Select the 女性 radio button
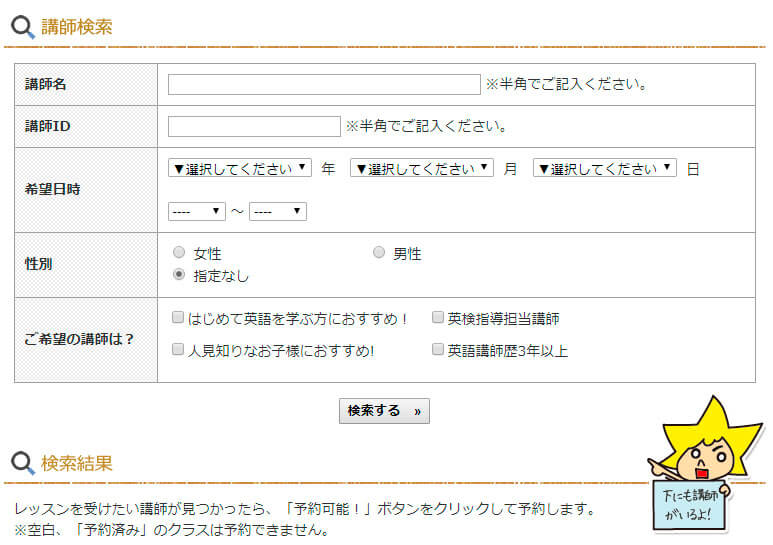The height and width of the screenshot is (545, 773). [x=179, y=253]
